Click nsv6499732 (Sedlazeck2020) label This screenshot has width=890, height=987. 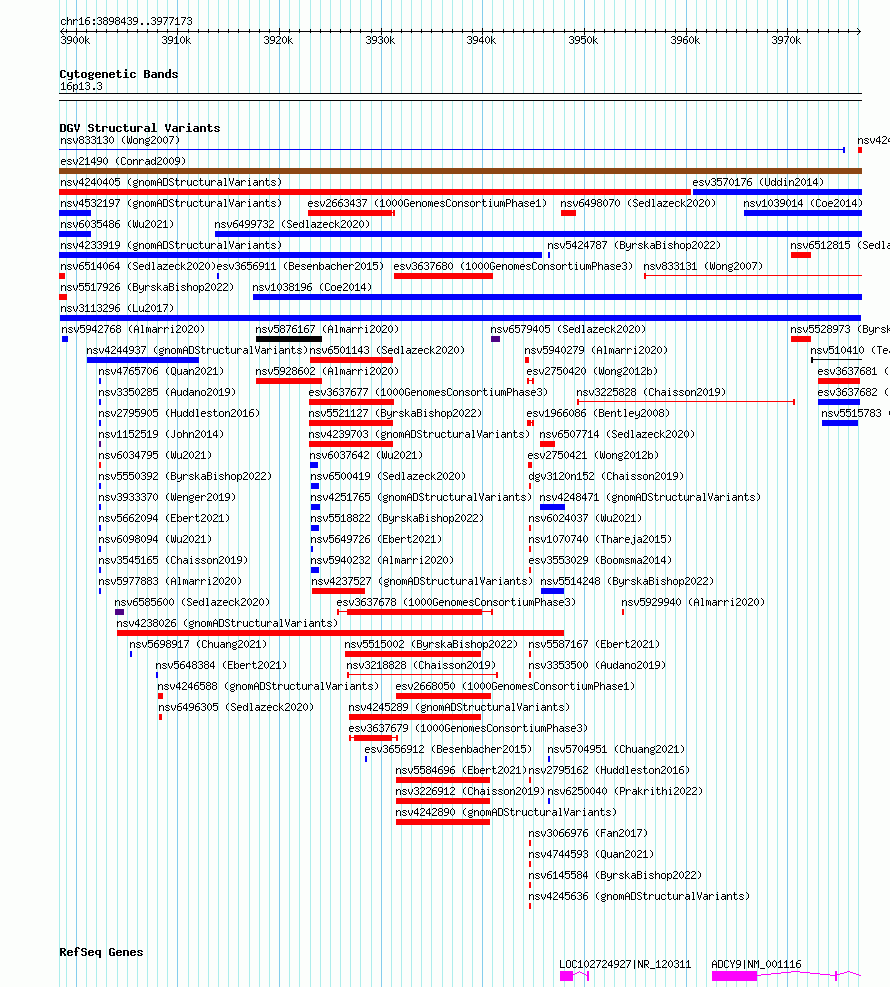(x=292, y=224)
